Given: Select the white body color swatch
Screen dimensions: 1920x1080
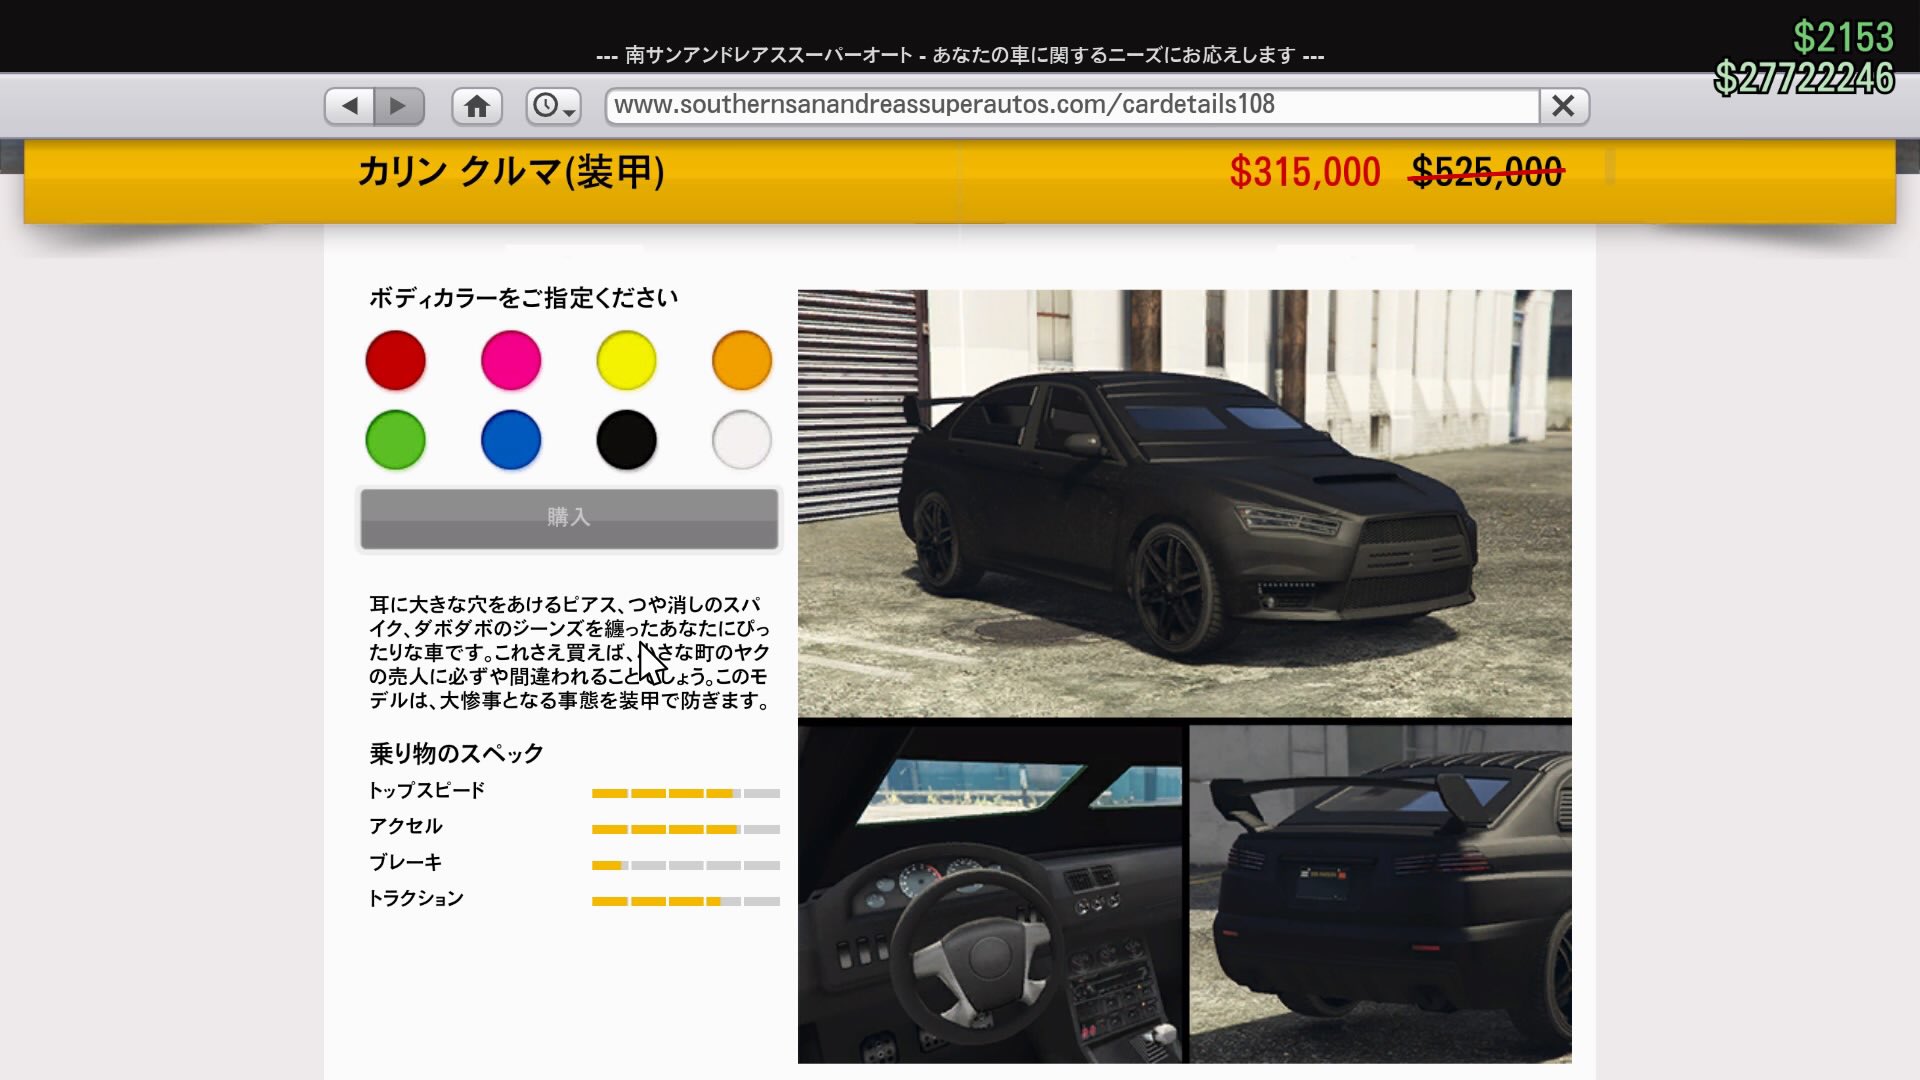Looking at the screenshot, I should [741, 439].
